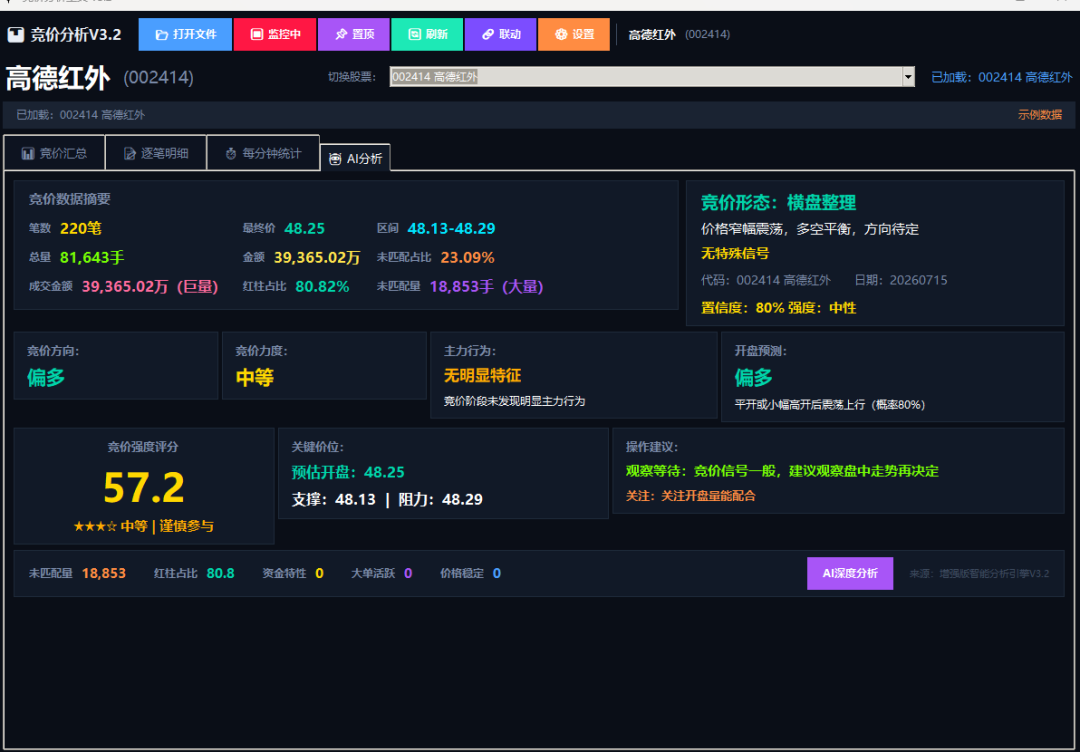This screenshot has width=1080, height=752.
Task: Click the 220笔 trade count value
Action: [x=81, y=229]
